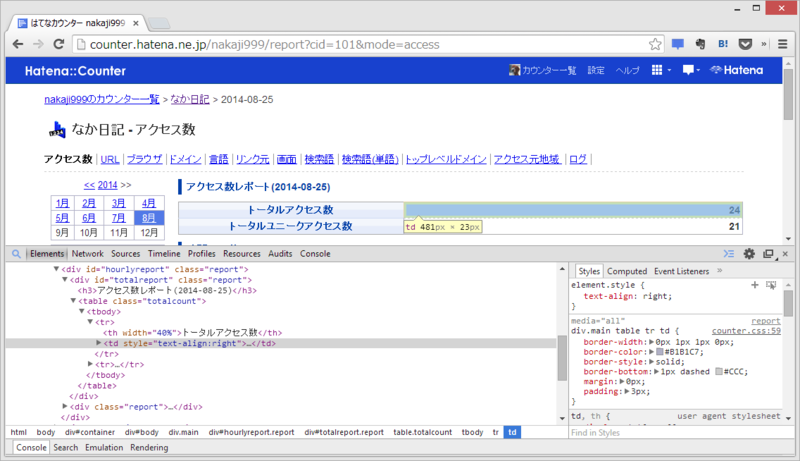
Task: Open the Hatena services grid icon
Action: (x=657, y=70)
